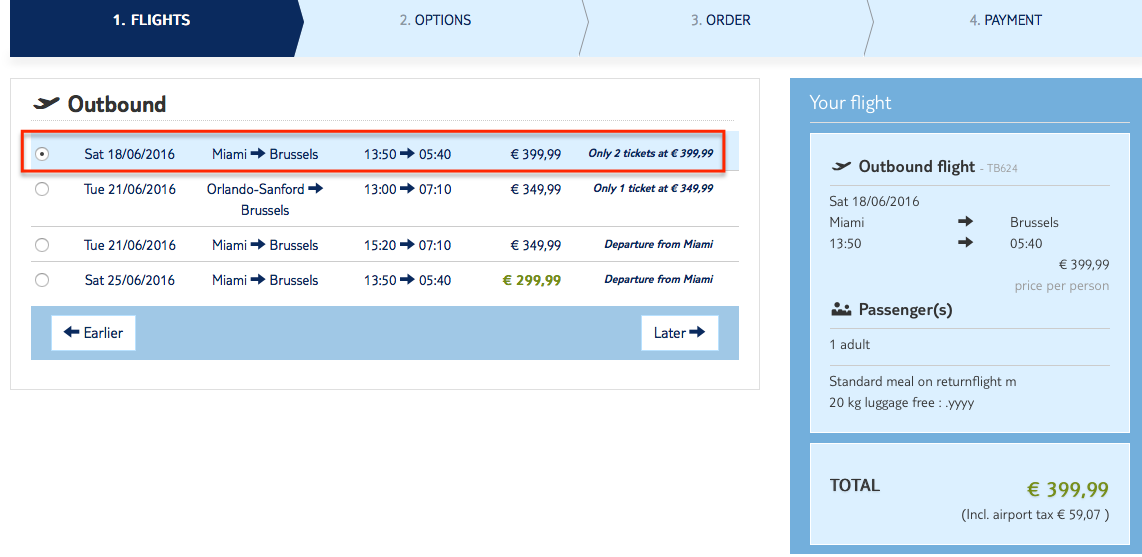1142x557 pixels.
Task: Click € 349,99 price on Orlando-Sanford row
Action: click(535, 189)
